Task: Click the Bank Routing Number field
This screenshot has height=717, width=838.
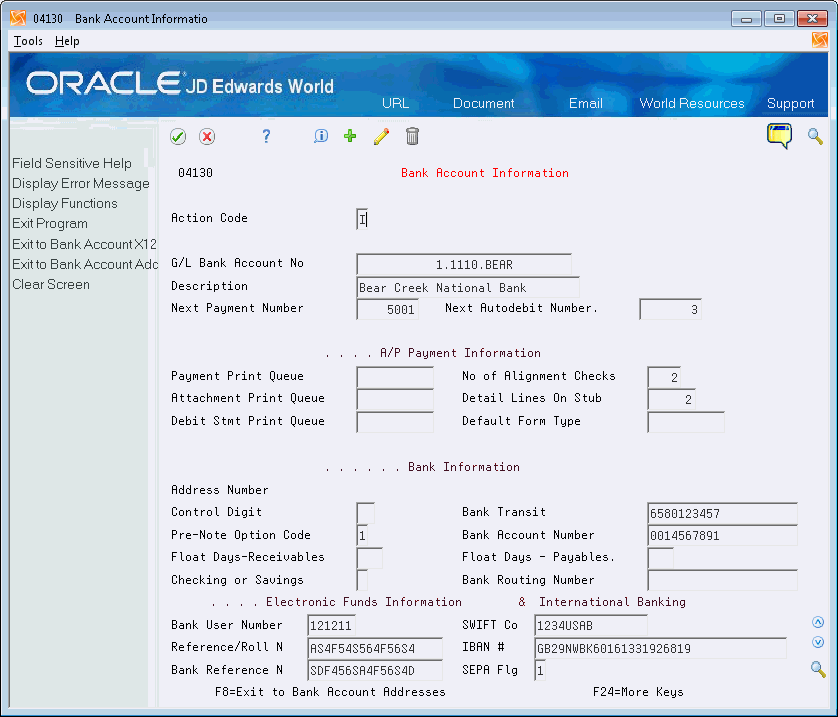Action: tap(722, 581)
